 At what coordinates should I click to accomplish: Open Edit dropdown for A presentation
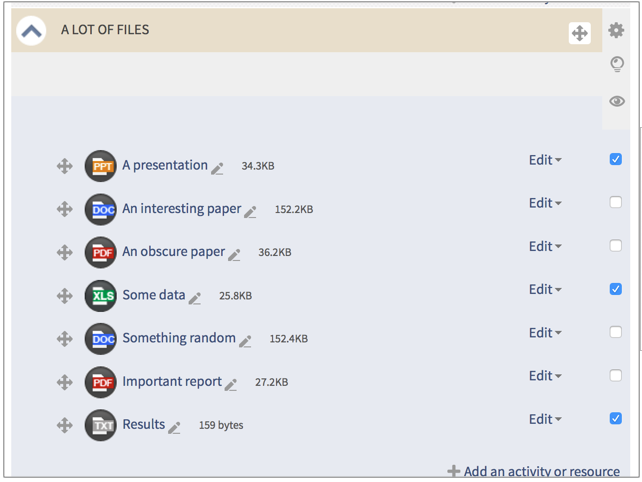tap(545, 160)
